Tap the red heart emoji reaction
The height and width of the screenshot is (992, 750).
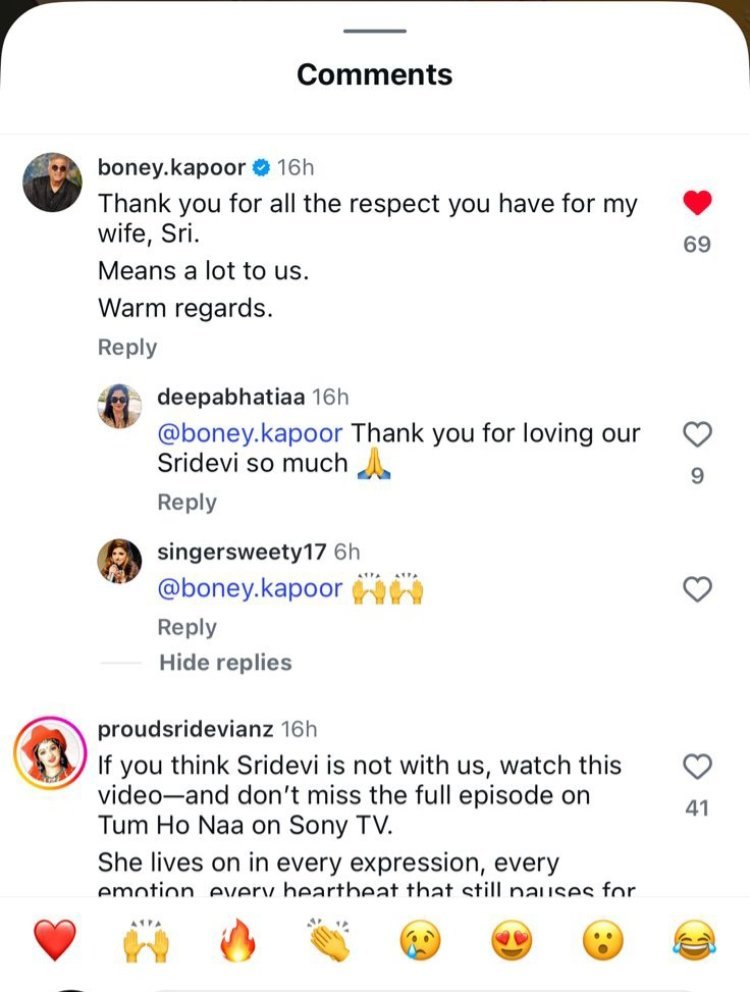tap(55, 941)
